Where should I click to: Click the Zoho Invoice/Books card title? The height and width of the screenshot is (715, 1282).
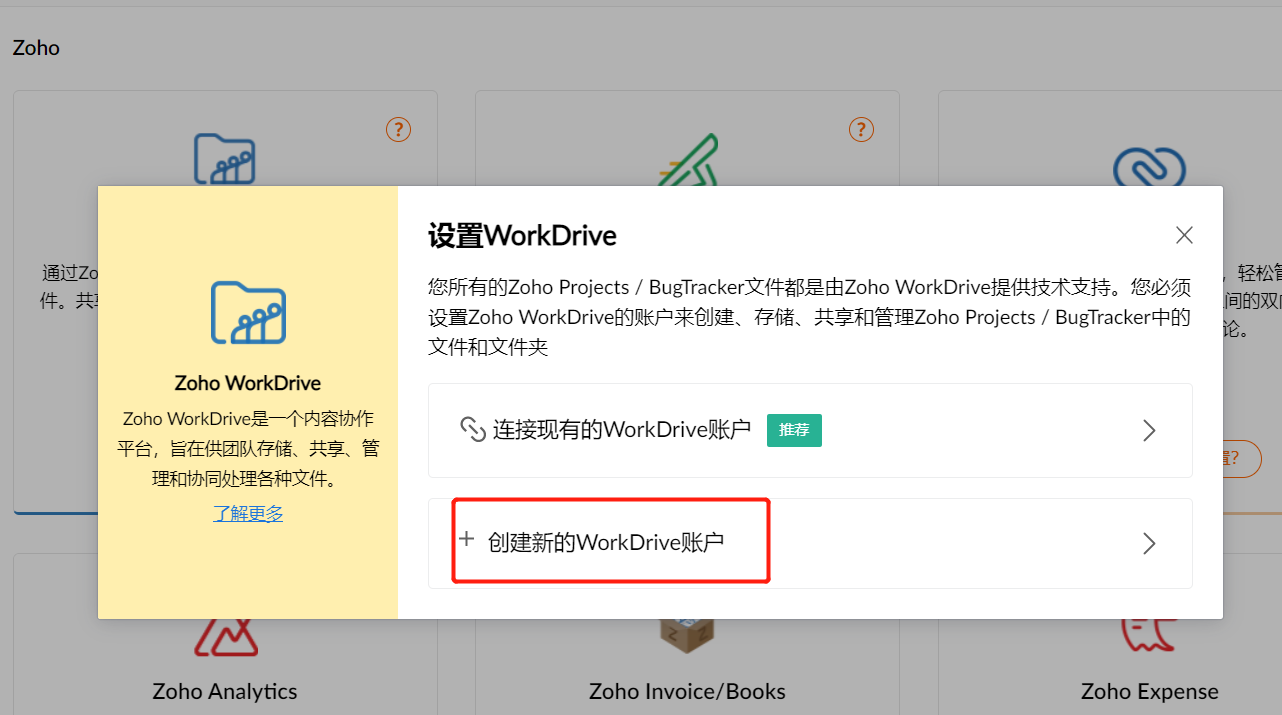pos(687,691)
